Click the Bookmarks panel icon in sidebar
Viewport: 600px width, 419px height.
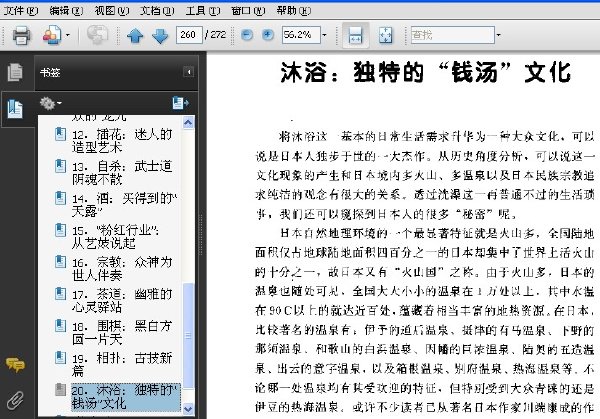click(x=15, y=109)
